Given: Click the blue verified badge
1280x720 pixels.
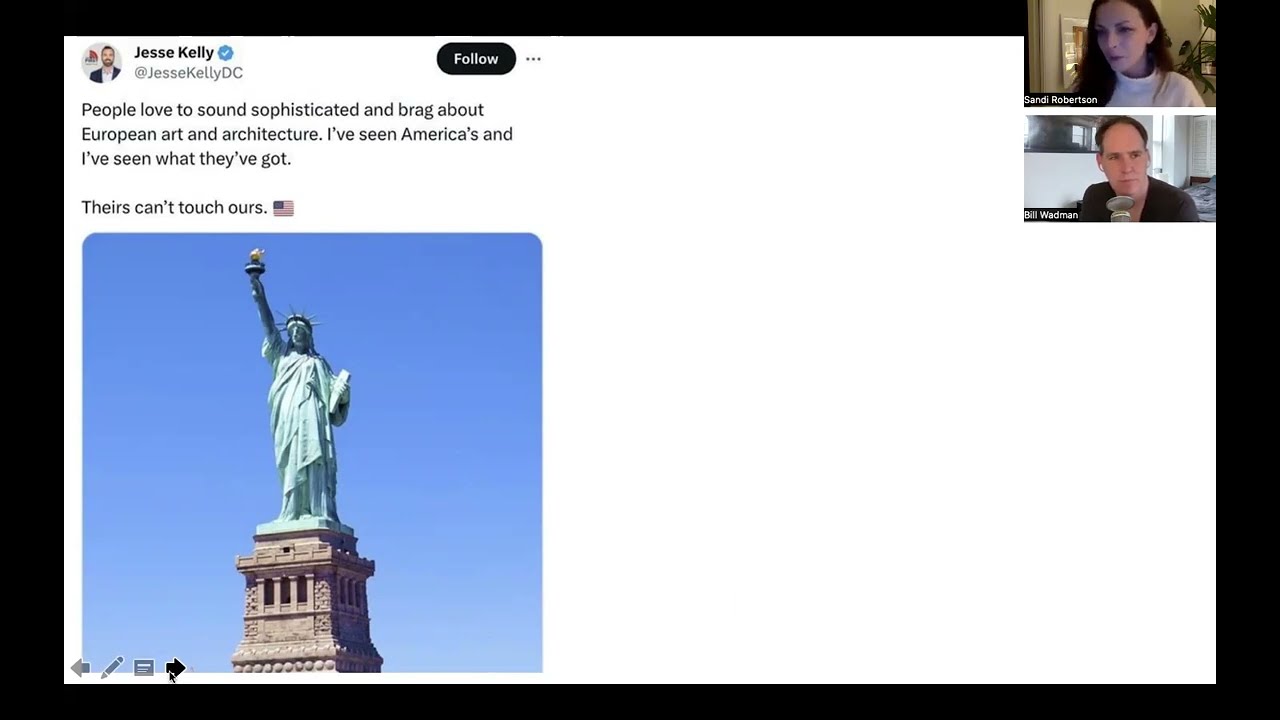Looking at the screenshot, I should tap(226, 53).
